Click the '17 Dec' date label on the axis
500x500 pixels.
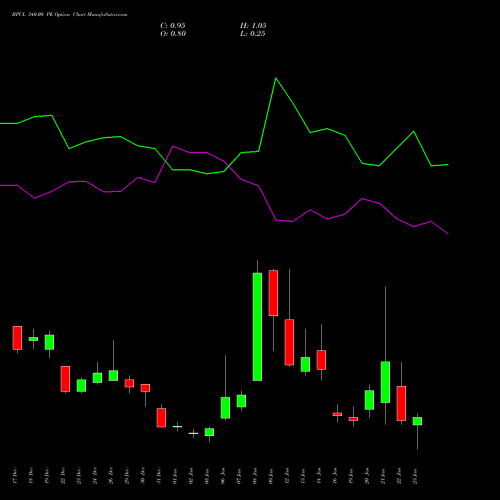(15, 476)
